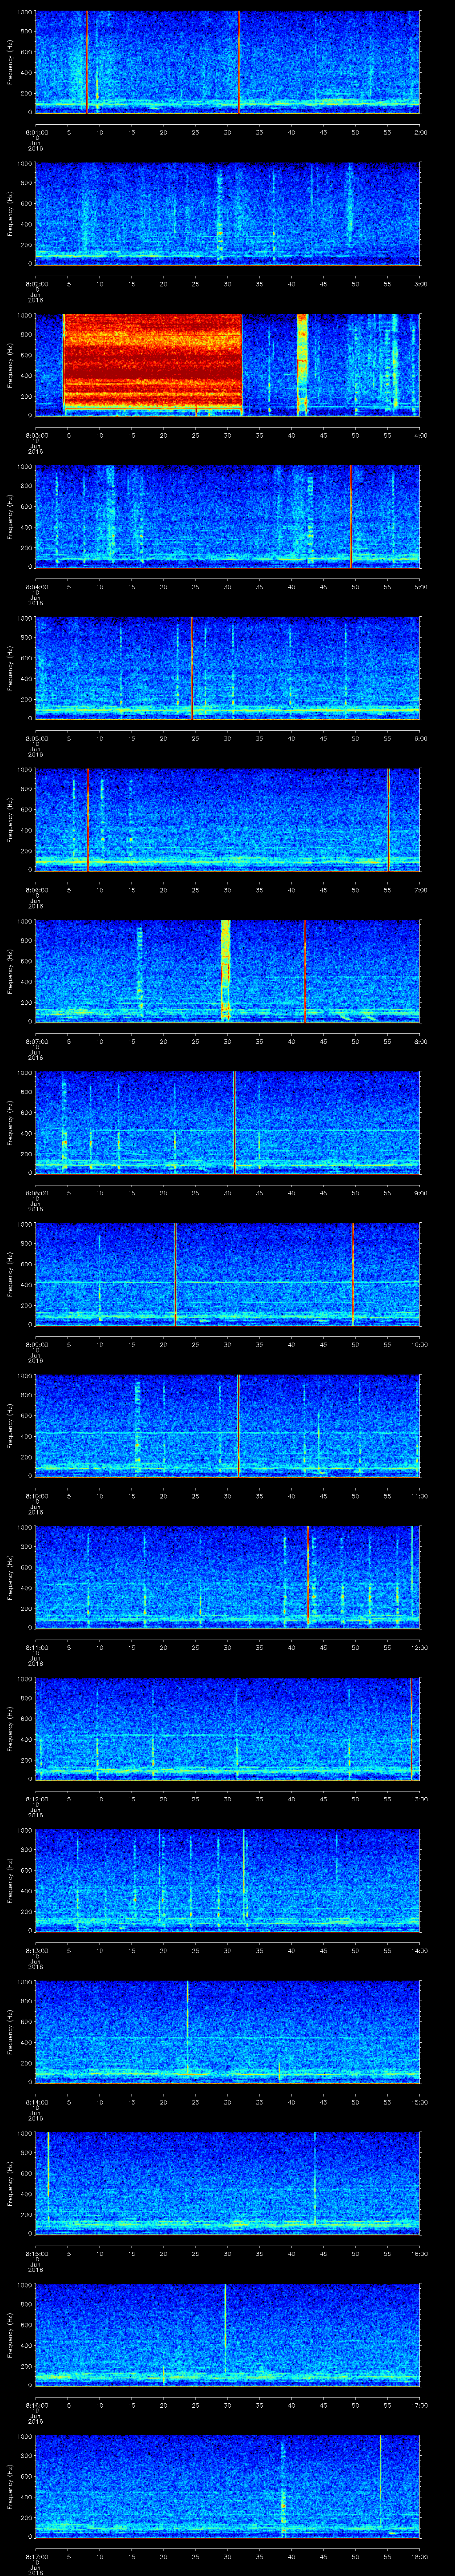Click the 8:13:00 start time label
This screenshot has width=455, height=2576.
tap(36, 1951)
